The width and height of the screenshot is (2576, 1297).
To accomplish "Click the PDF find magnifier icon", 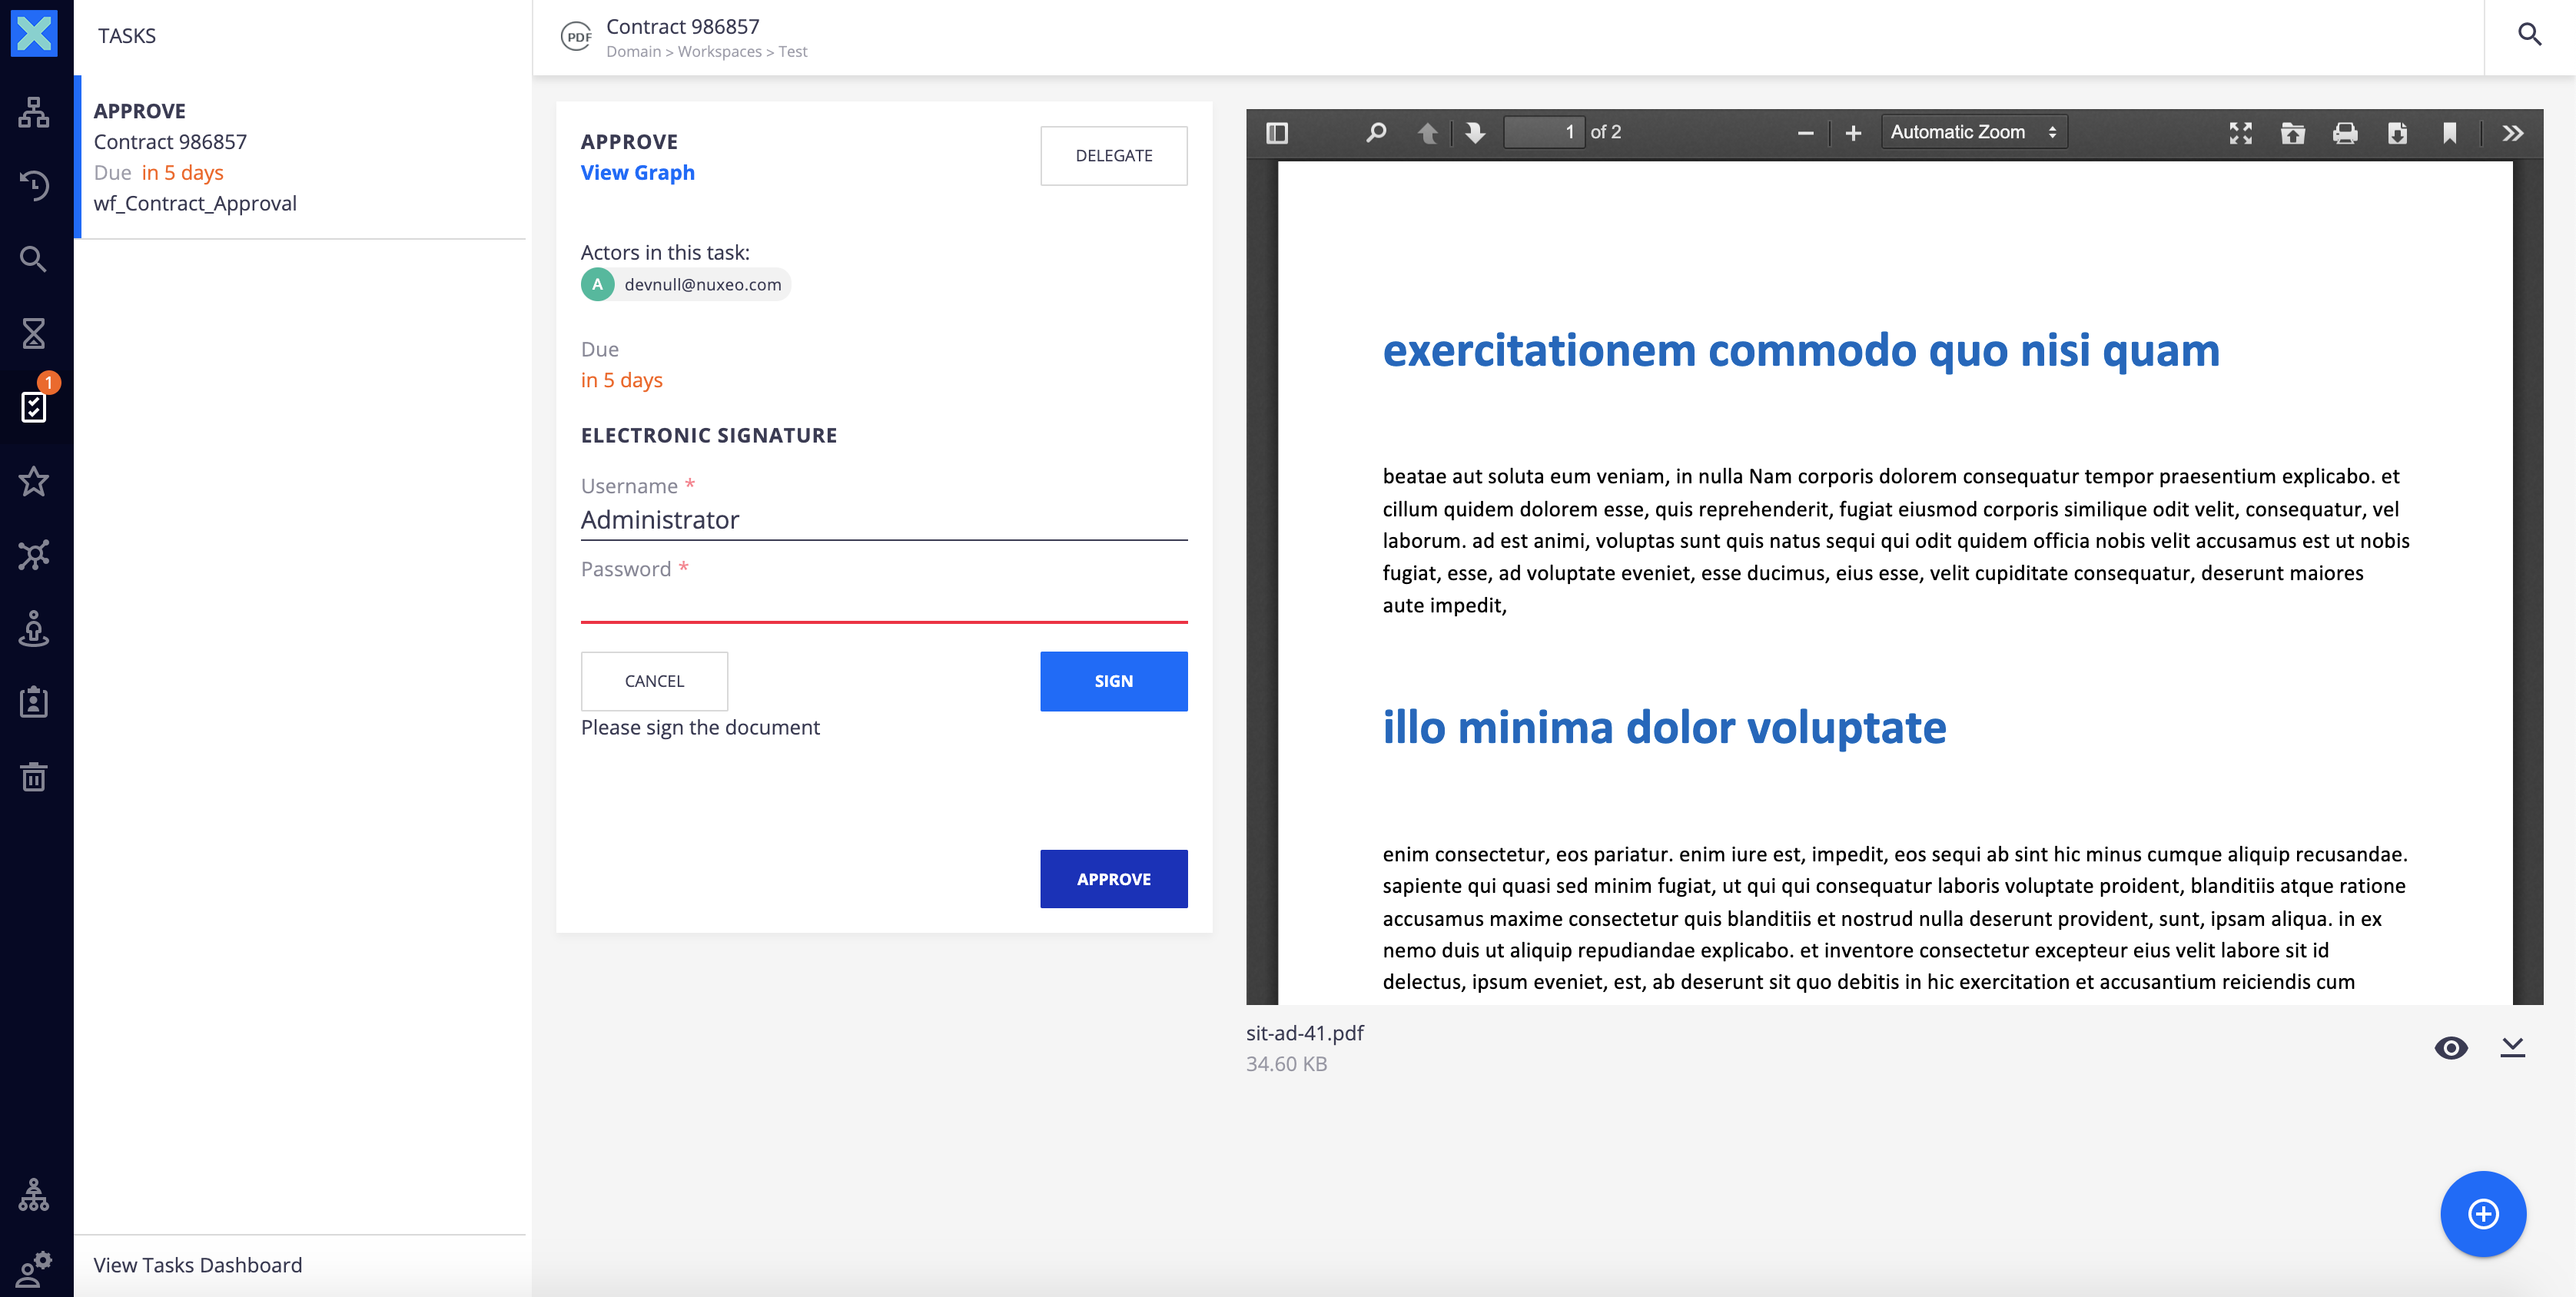I will 1376,133.
